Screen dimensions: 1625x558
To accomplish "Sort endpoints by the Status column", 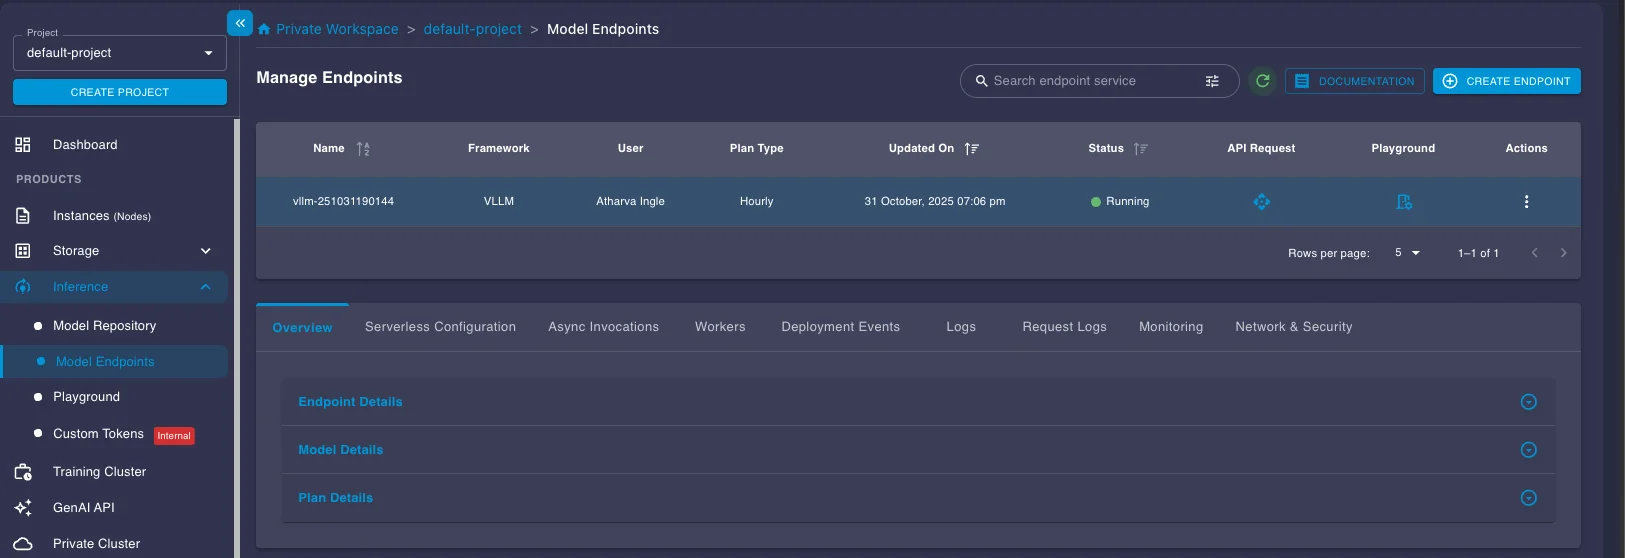I will point(1140,149).
